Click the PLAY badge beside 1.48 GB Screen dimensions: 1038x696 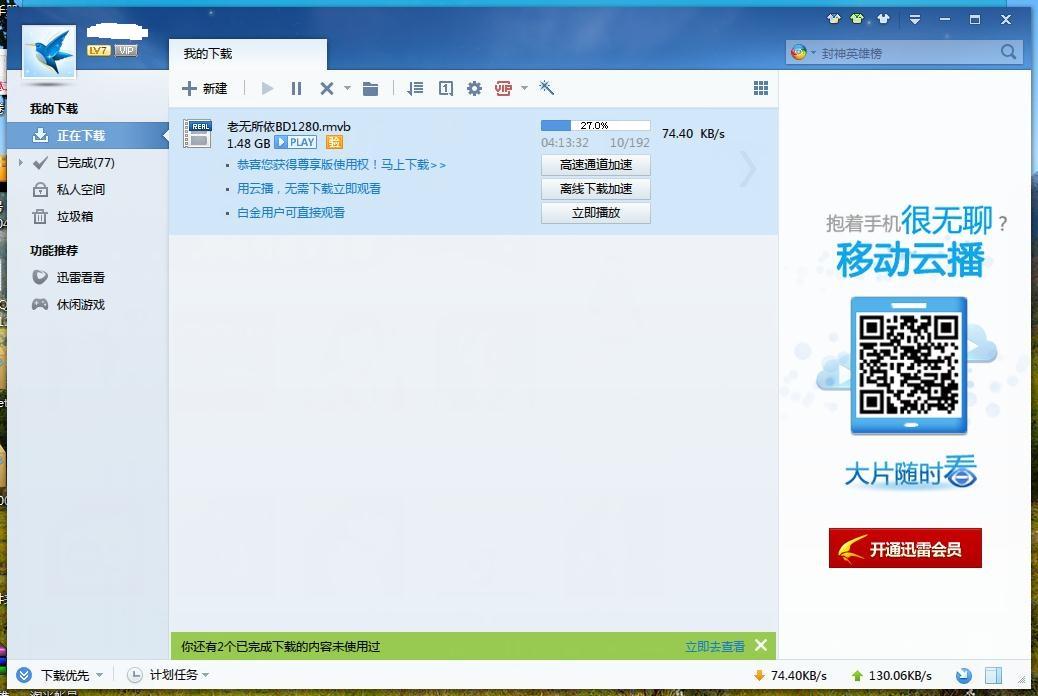tap(295, 142)
